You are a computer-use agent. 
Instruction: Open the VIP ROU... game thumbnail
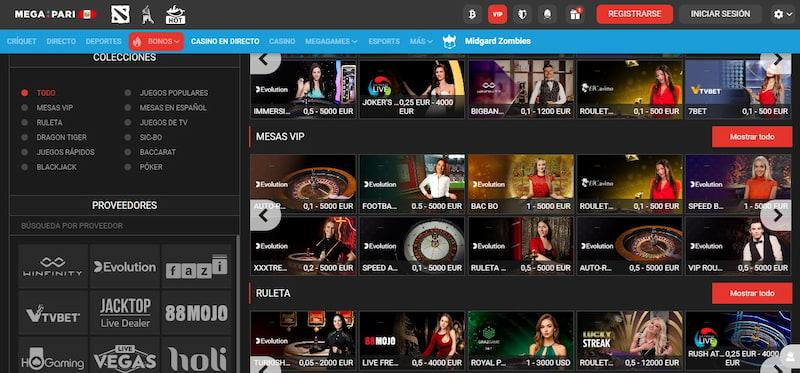click(738, 246)
